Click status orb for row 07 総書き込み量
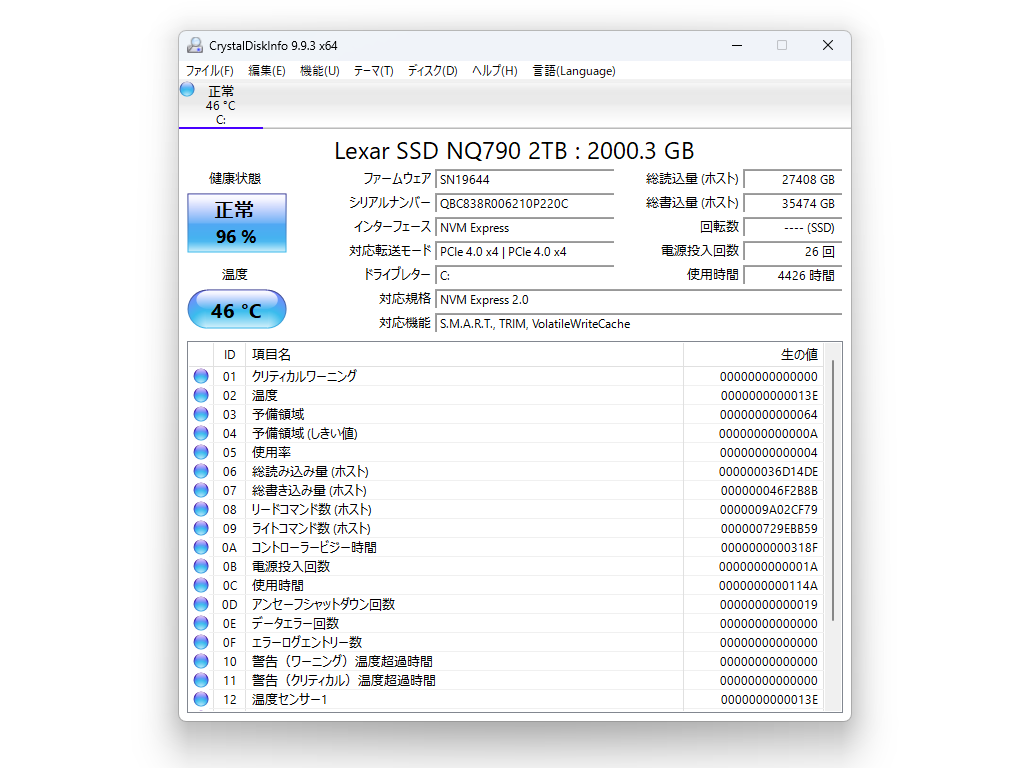 click(x=201, y=490)
